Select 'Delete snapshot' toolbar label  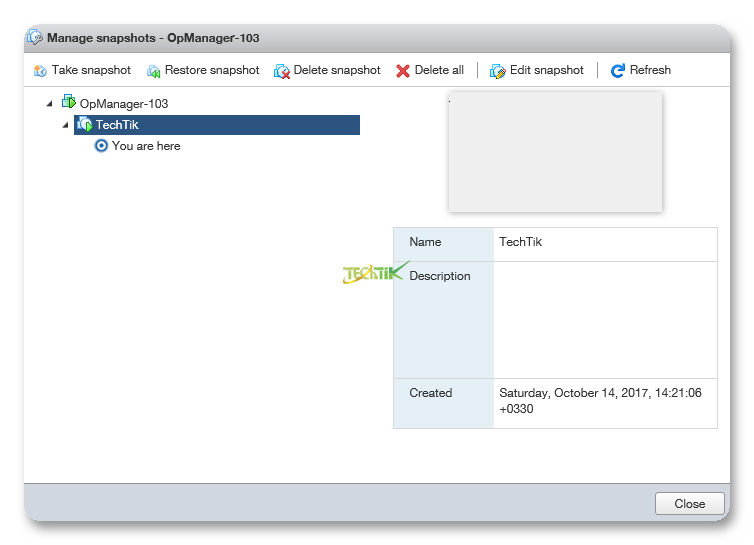(x=337, y=70)
